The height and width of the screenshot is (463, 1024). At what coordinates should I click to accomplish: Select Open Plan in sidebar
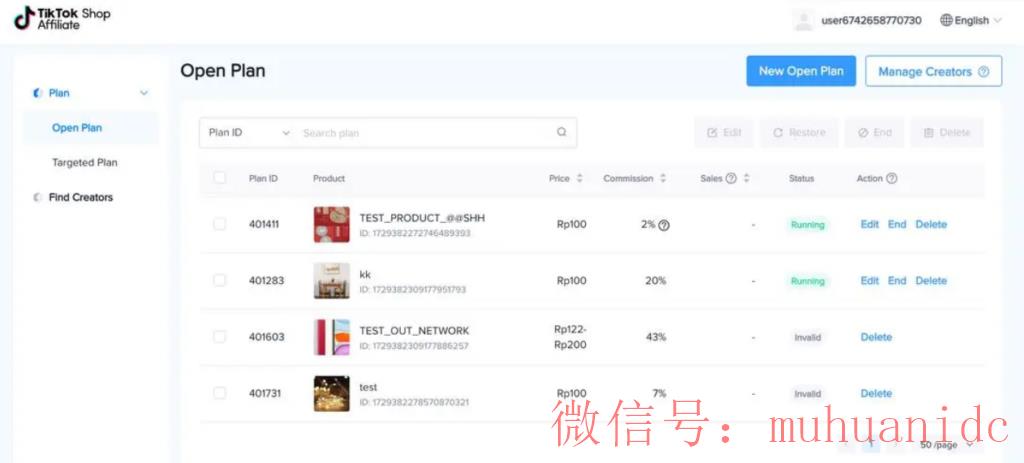pos(77,128)
